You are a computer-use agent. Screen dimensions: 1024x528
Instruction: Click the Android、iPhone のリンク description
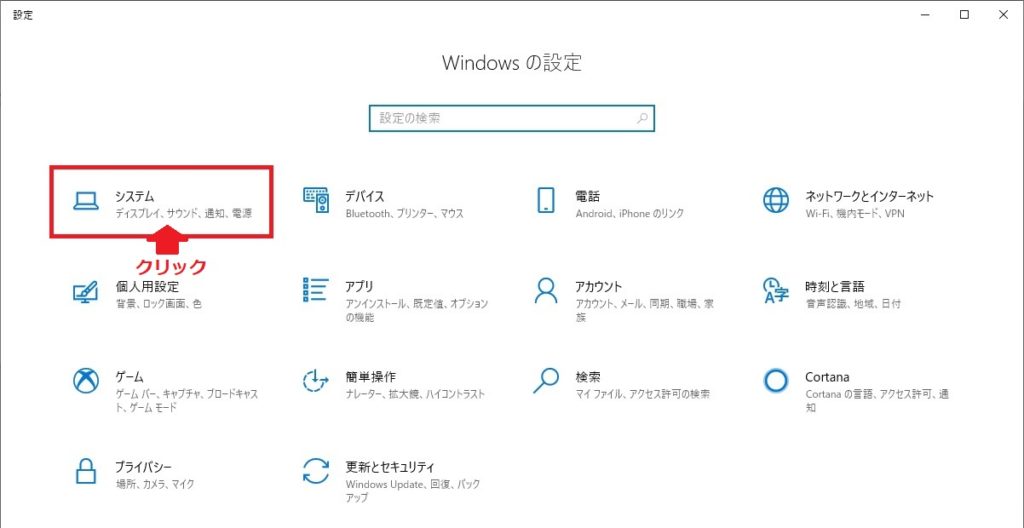[x=630, y=214]
